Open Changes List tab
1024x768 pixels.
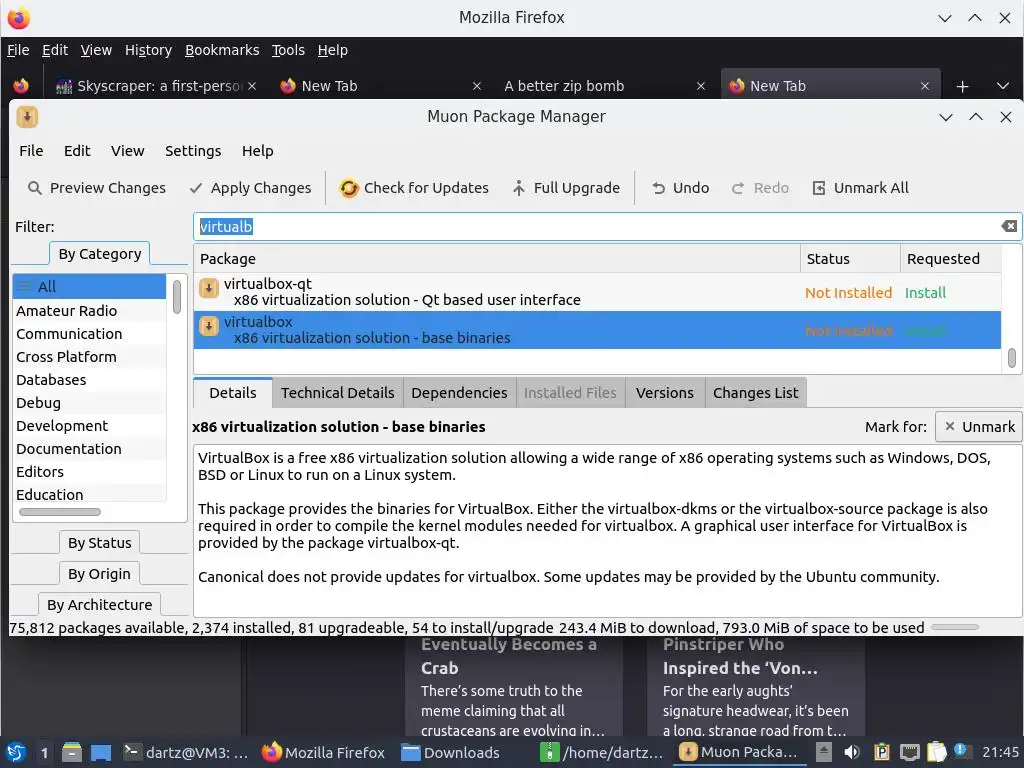[x=756, y=392]
